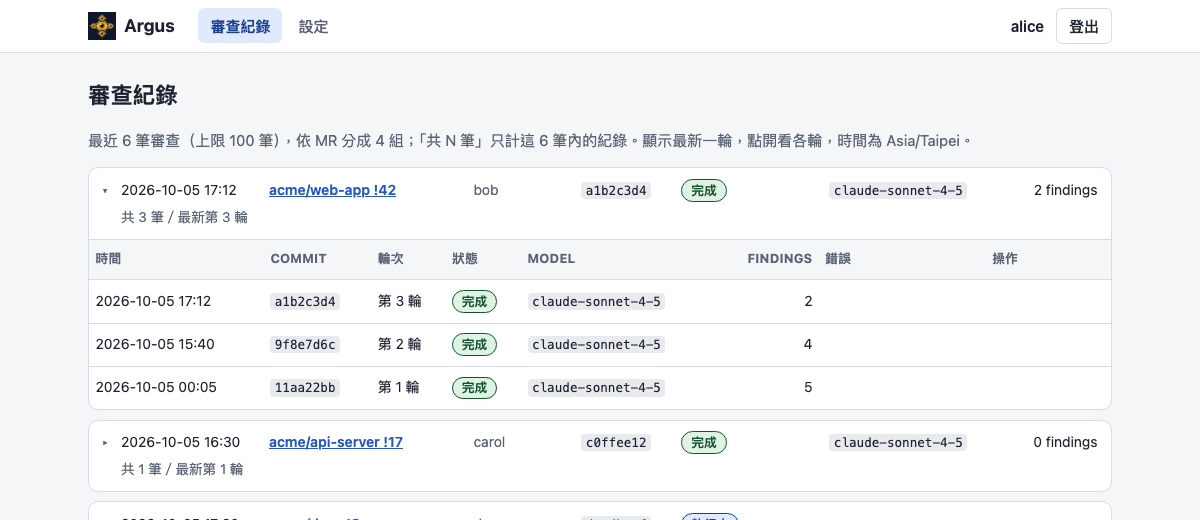Click the 狀態 column header
1200x520 pixels.
[x=465, y=258]
